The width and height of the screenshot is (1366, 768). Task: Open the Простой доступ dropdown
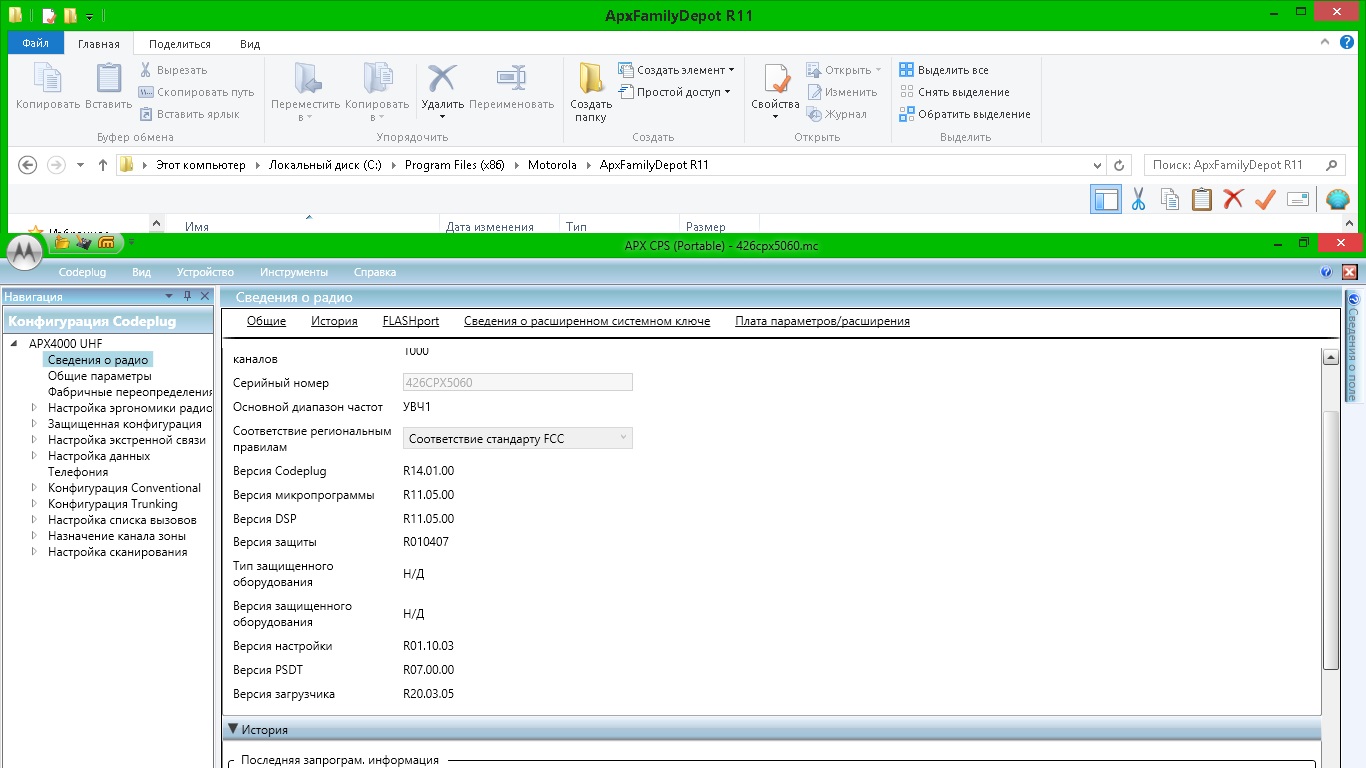pos(675,92)
